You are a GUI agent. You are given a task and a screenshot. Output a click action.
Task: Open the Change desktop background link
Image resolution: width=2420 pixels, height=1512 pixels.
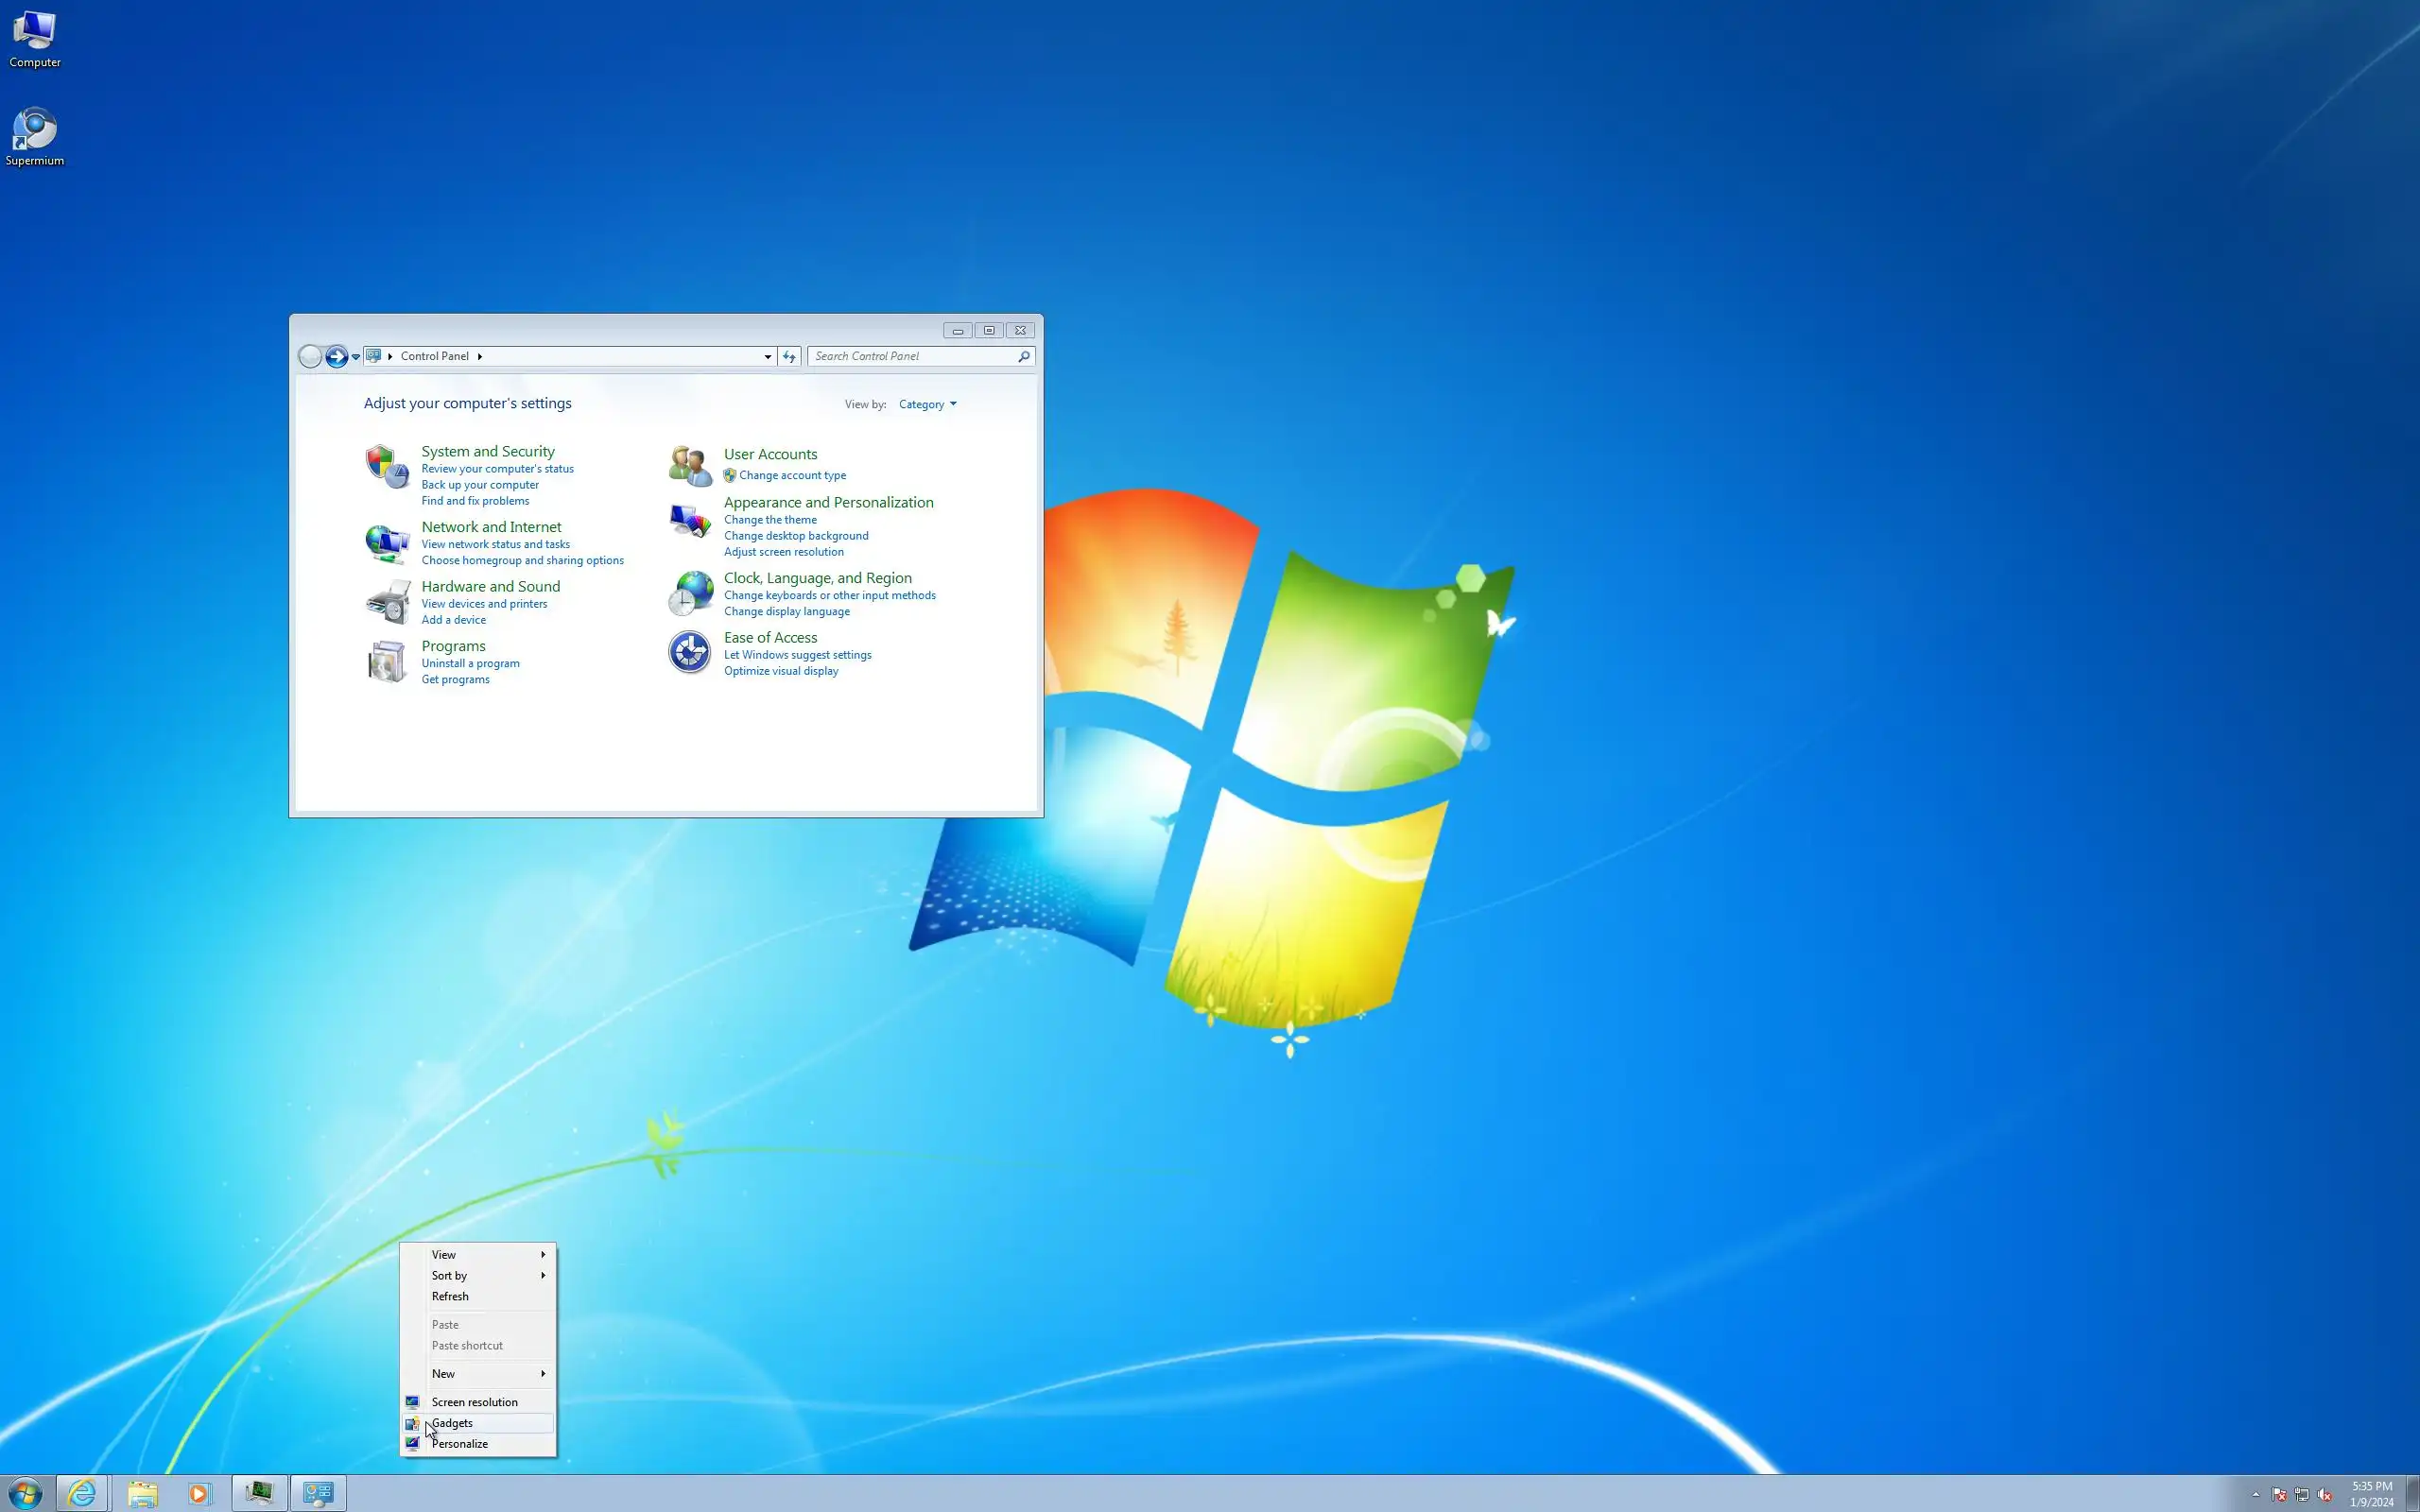click(796, 536)
